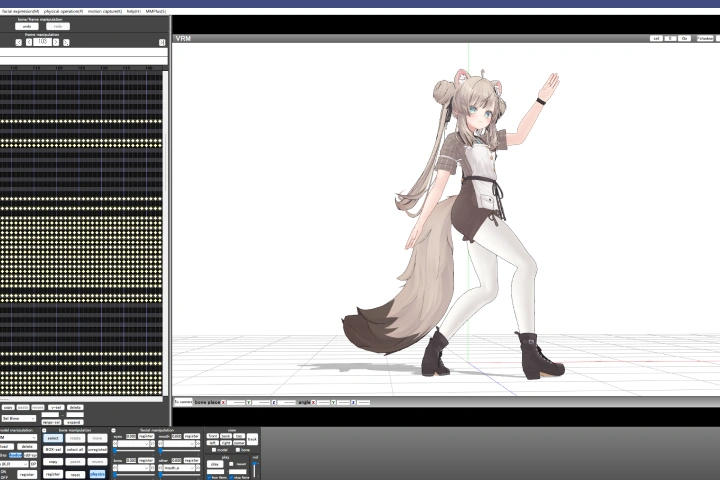Click the timeline vertical scrollbar

pos(165,233)
